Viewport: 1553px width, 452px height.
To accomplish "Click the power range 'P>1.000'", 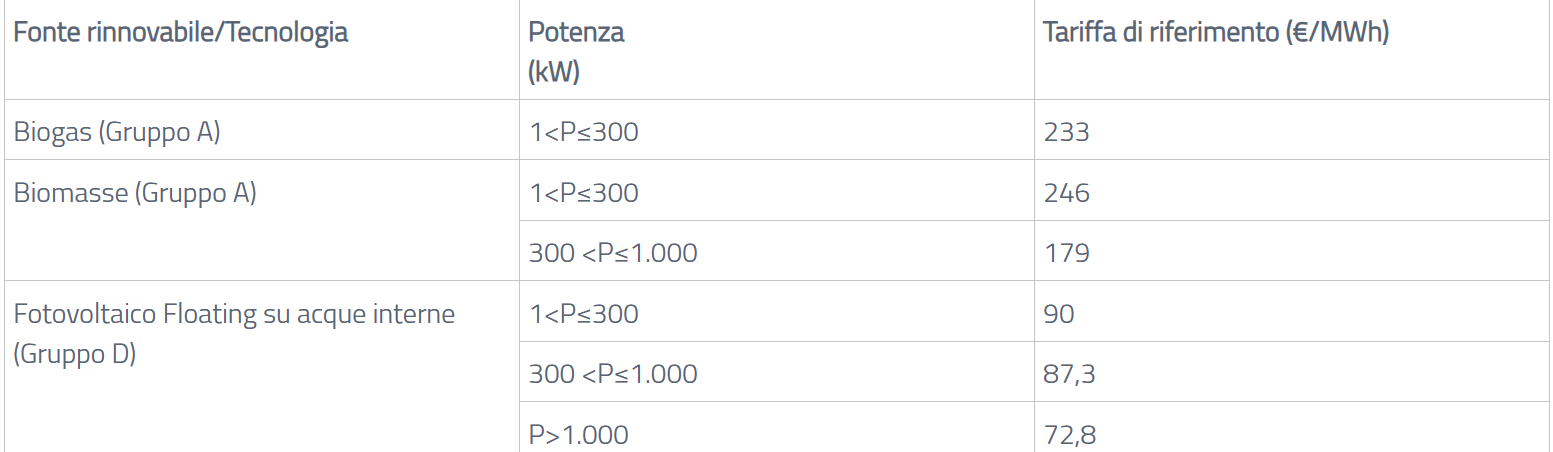I will [579, 435].
